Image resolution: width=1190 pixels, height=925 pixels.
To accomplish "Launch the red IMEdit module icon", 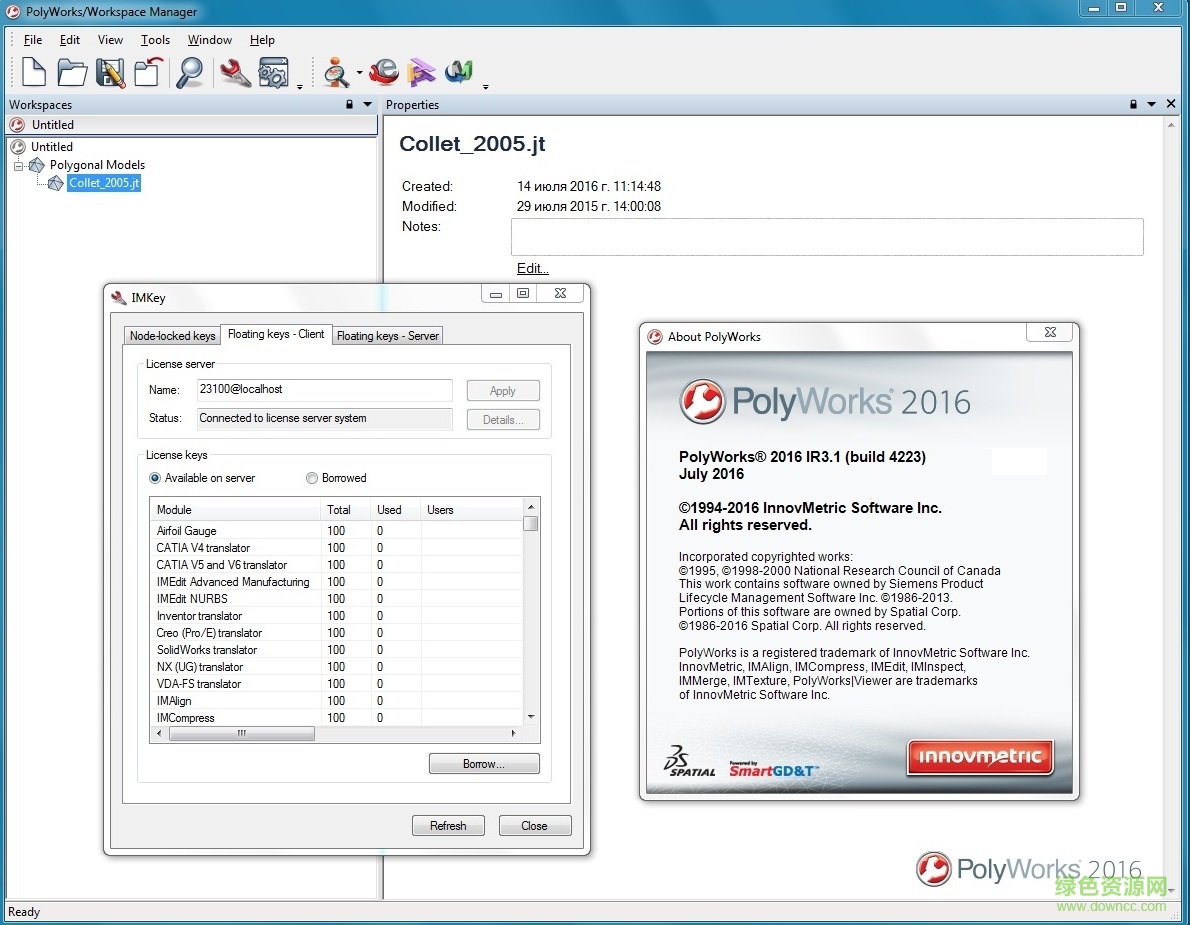I will click(384, 72).
